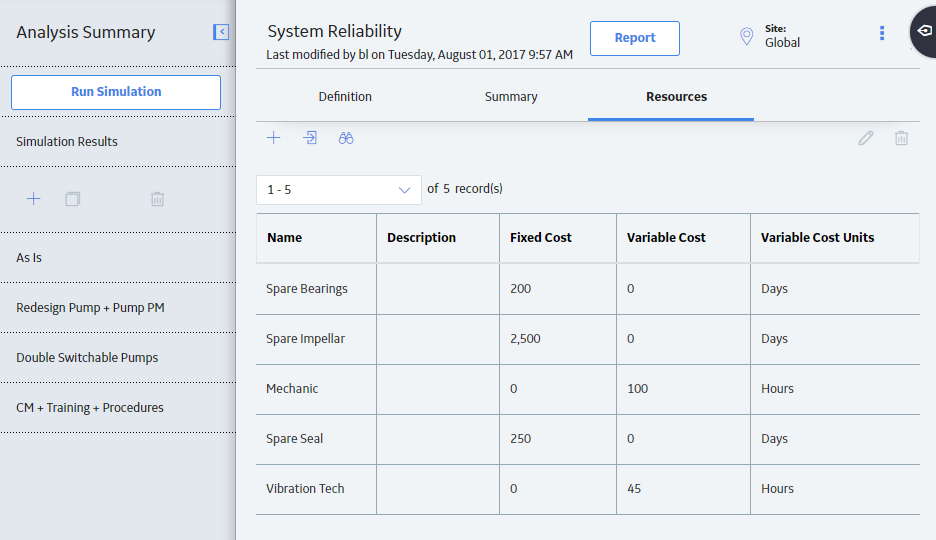The height and width of the screenshot is (540, 936).
Task: Copy scenario using the duplicate icon
Action: click(x=73, y=199)
